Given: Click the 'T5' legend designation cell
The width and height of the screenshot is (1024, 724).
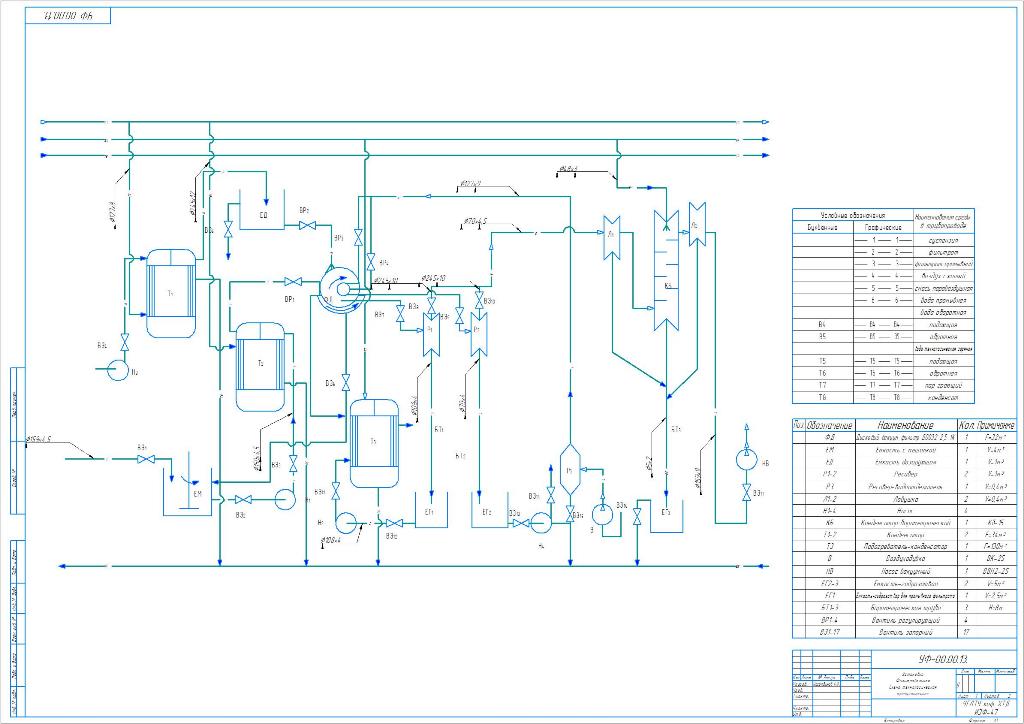Looking at the screenshot, I should [822, 360].
